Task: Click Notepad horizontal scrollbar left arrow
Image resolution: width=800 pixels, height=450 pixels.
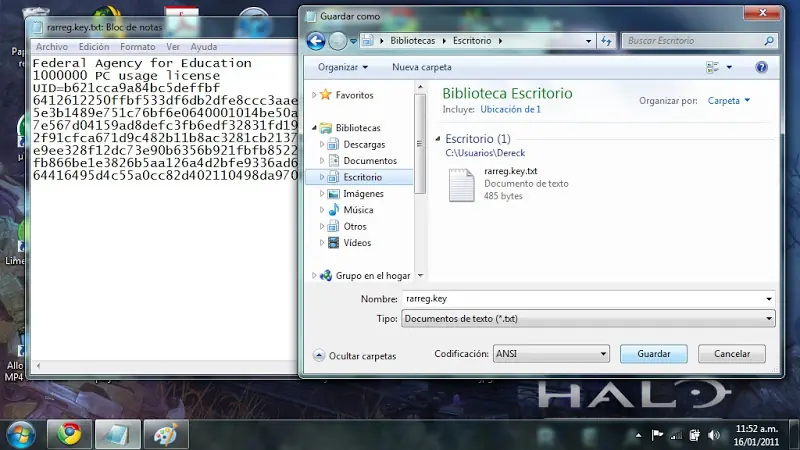Action: tap(38, 365)
